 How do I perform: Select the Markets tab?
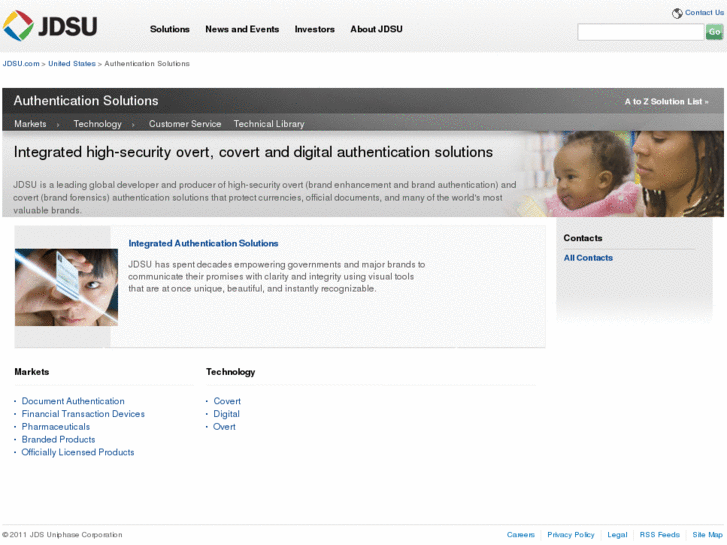[30, 124]
